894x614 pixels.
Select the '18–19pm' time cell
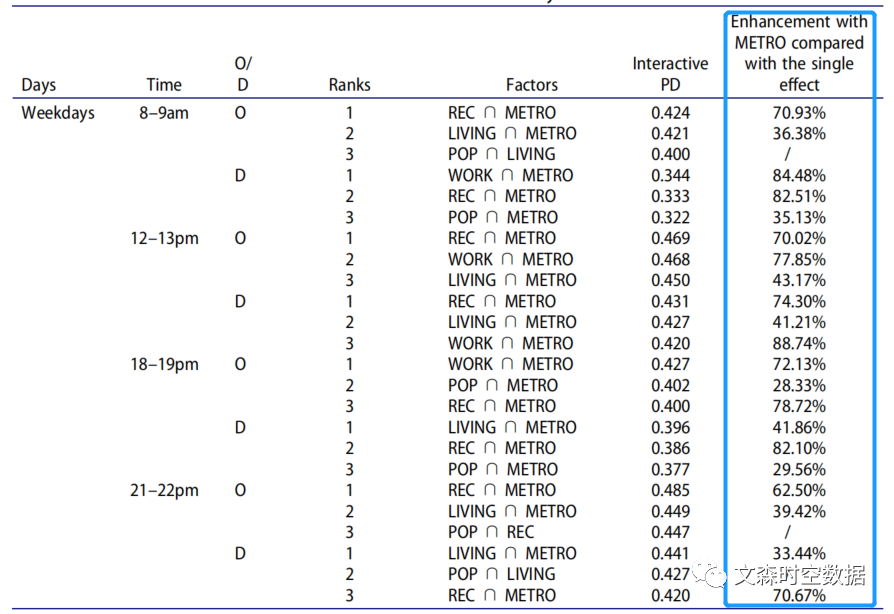[x=165, y=364]
